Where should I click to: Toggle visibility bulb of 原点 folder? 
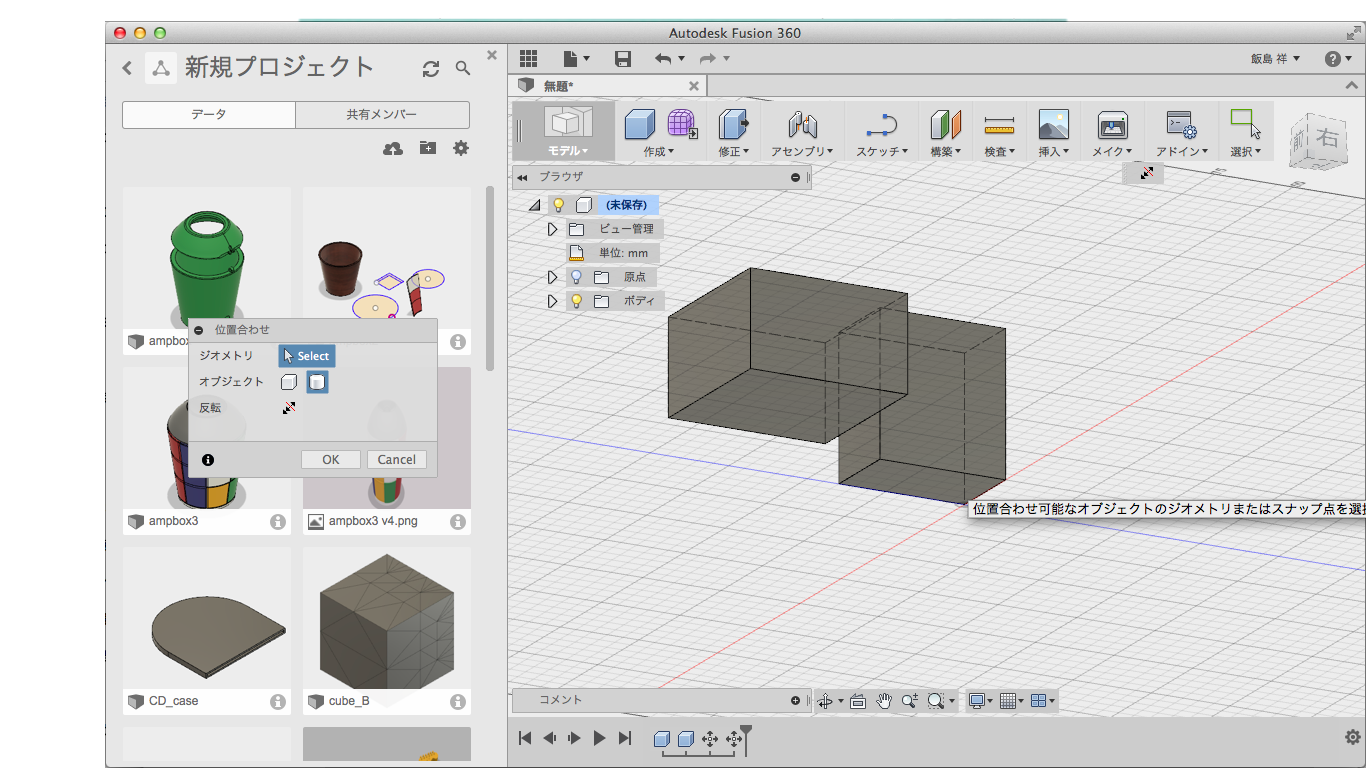576,277
